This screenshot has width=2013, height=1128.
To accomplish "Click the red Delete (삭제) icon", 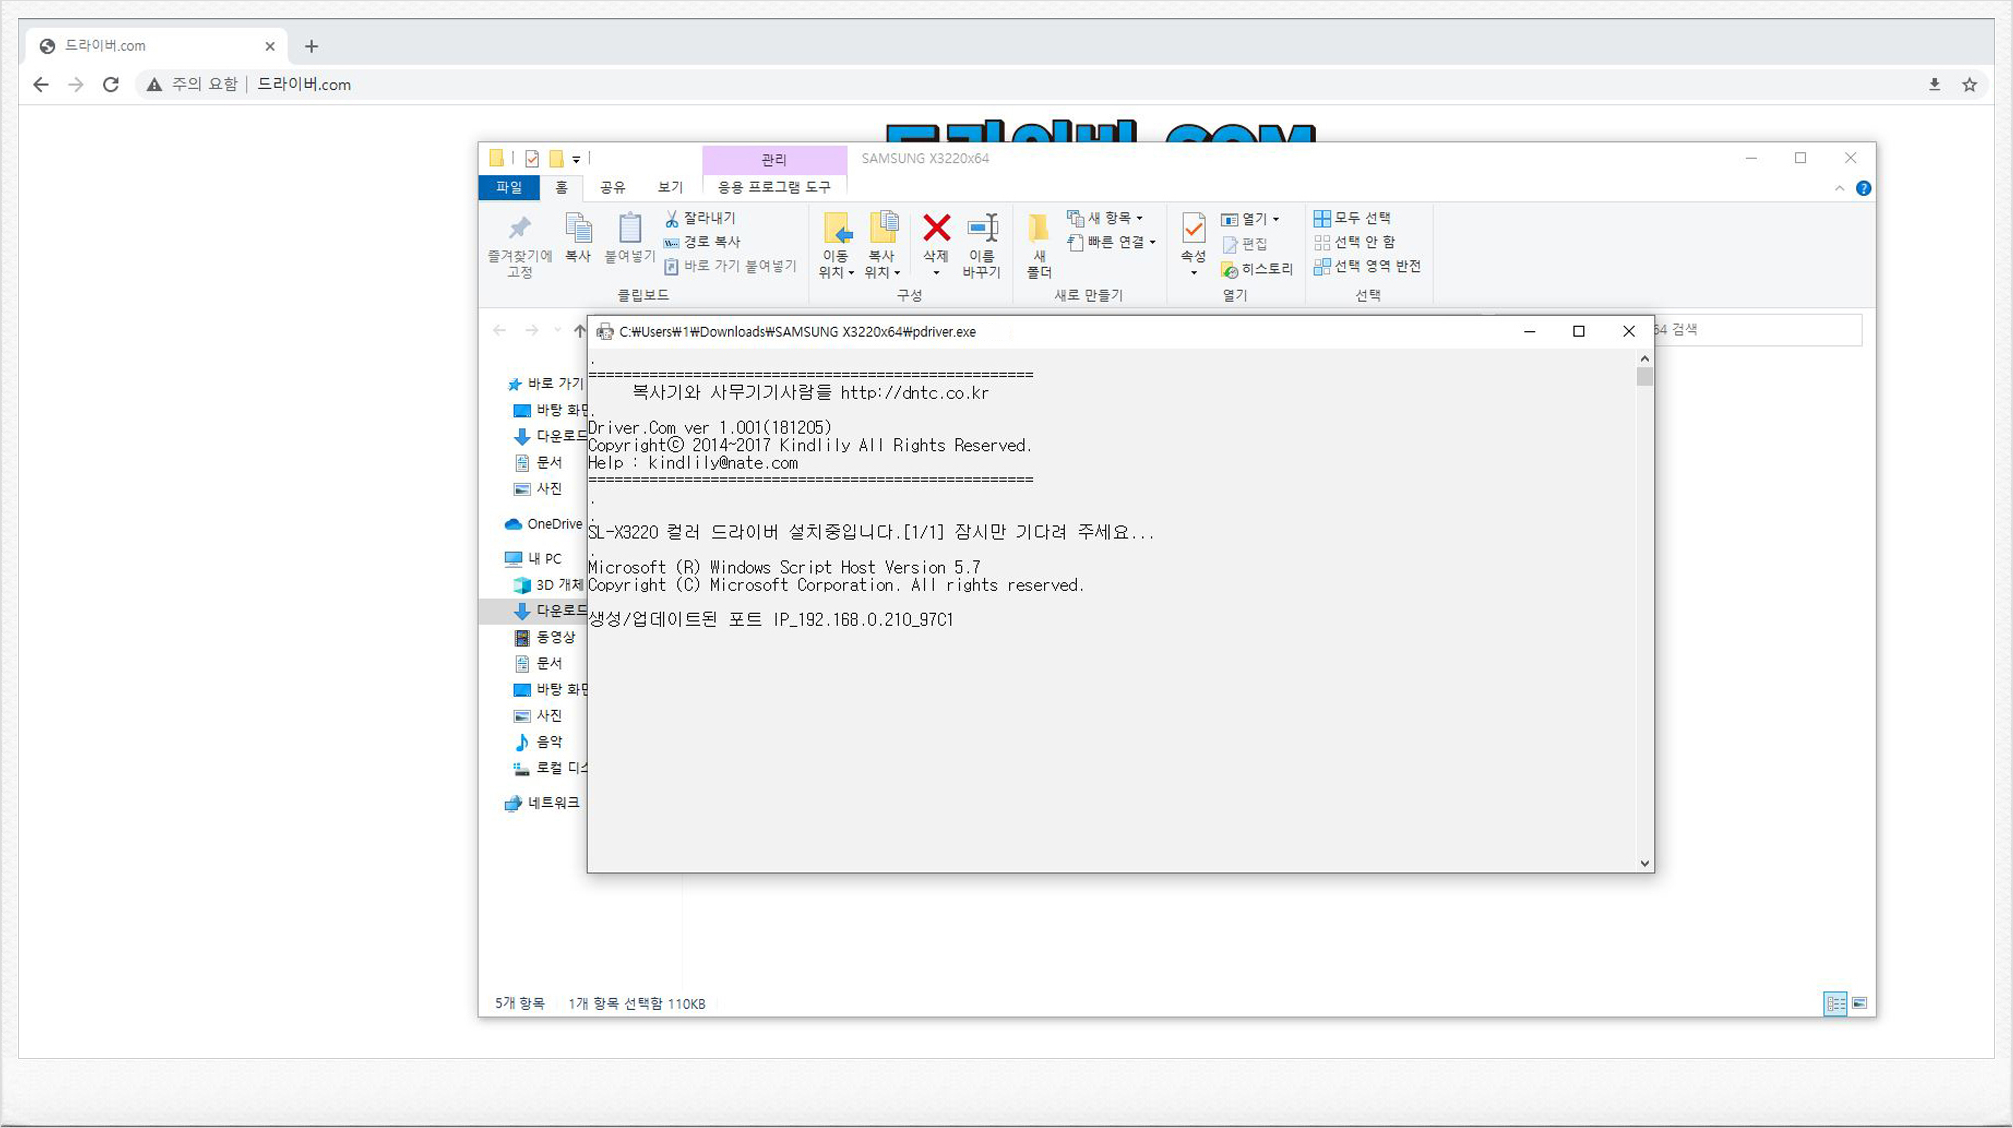I will 936,229.
